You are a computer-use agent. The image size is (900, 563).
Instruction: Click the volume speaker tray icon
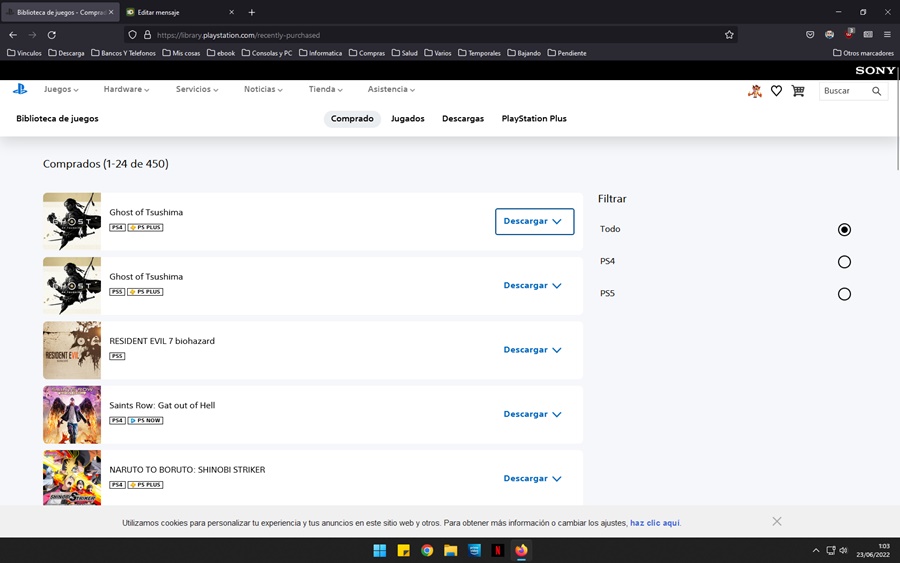tap(843, 550)
